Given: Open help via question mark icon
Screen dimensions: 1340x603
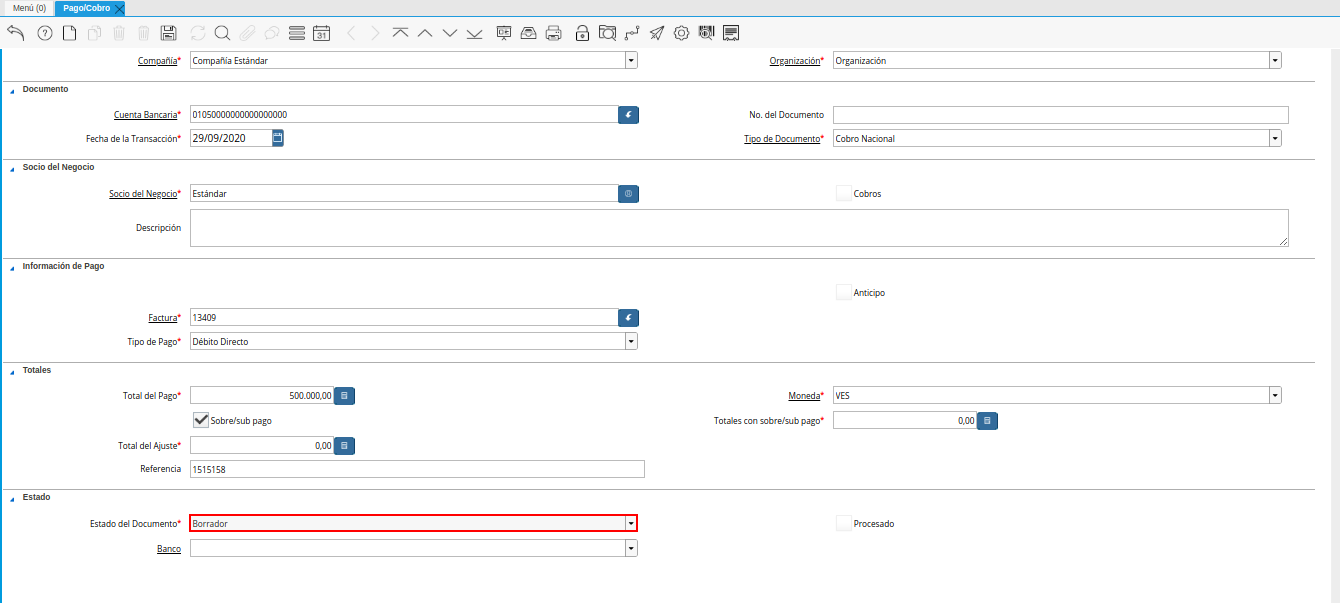Looking at the screenshot, I should (x=44, y=33).
